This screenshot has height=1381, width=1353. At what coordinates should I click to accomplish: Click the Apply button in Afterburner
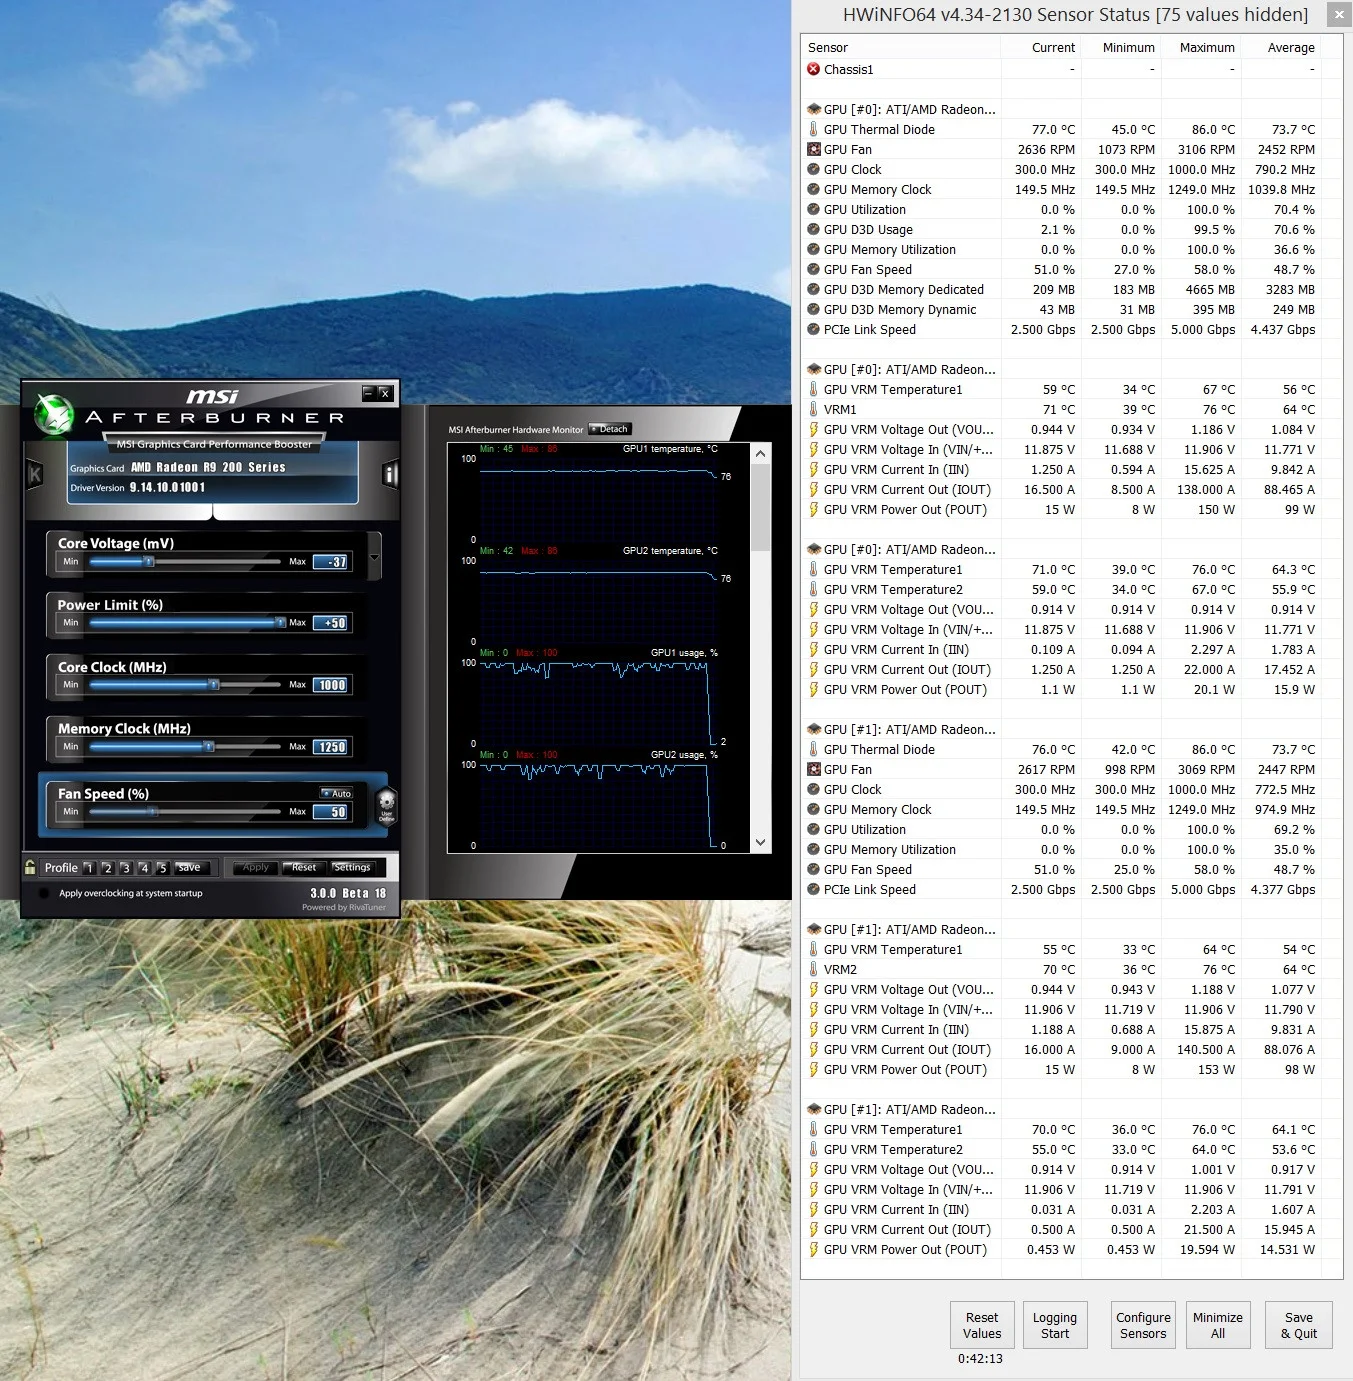(255, 868)
